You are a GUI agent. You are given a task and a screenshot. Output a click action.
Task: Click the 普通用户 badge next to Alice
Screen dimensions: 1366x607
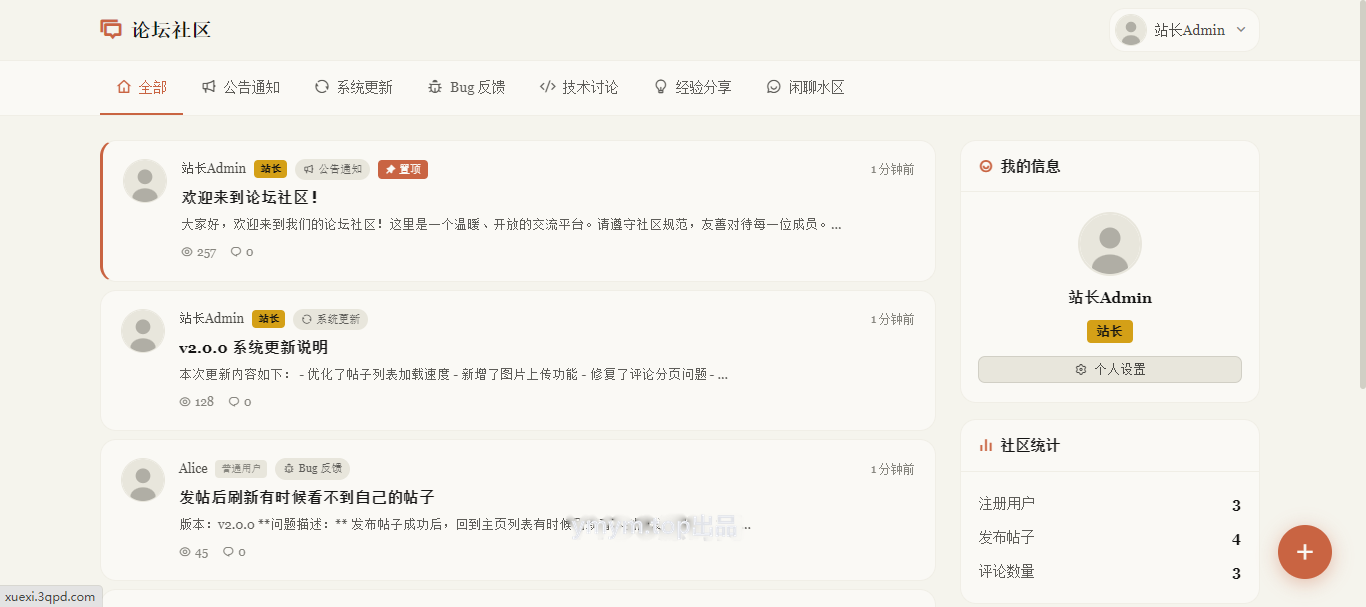coord(241,468)
